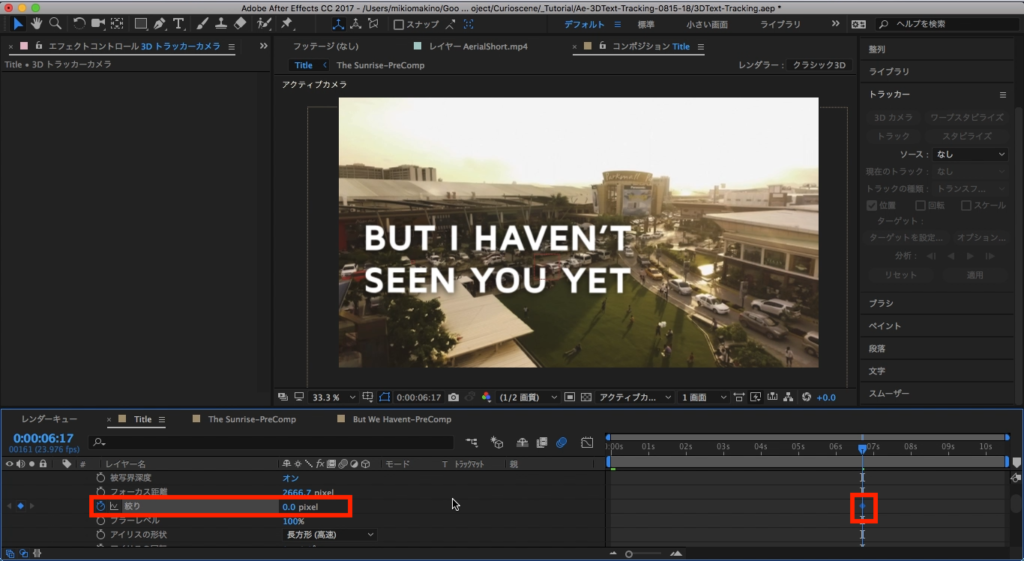Open the 33.3% magnification dropdown
The image size is (1024, 561).
(x=331, y=397)
